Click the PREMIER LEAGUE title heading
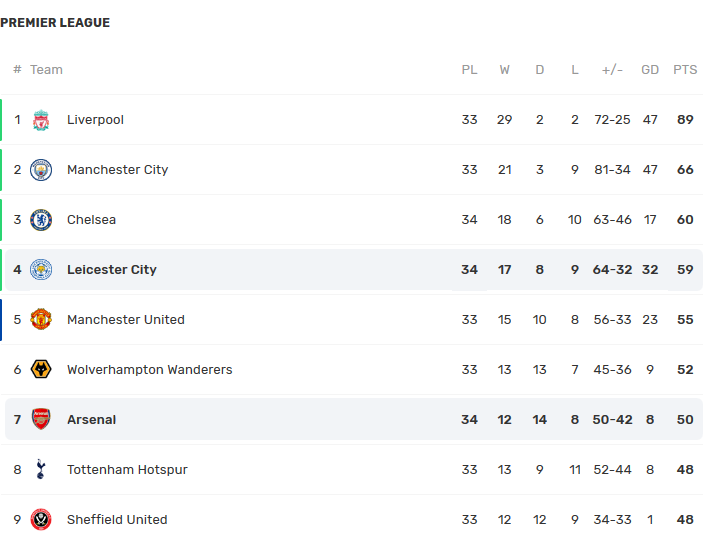703x543 pixels. [55, 23]
